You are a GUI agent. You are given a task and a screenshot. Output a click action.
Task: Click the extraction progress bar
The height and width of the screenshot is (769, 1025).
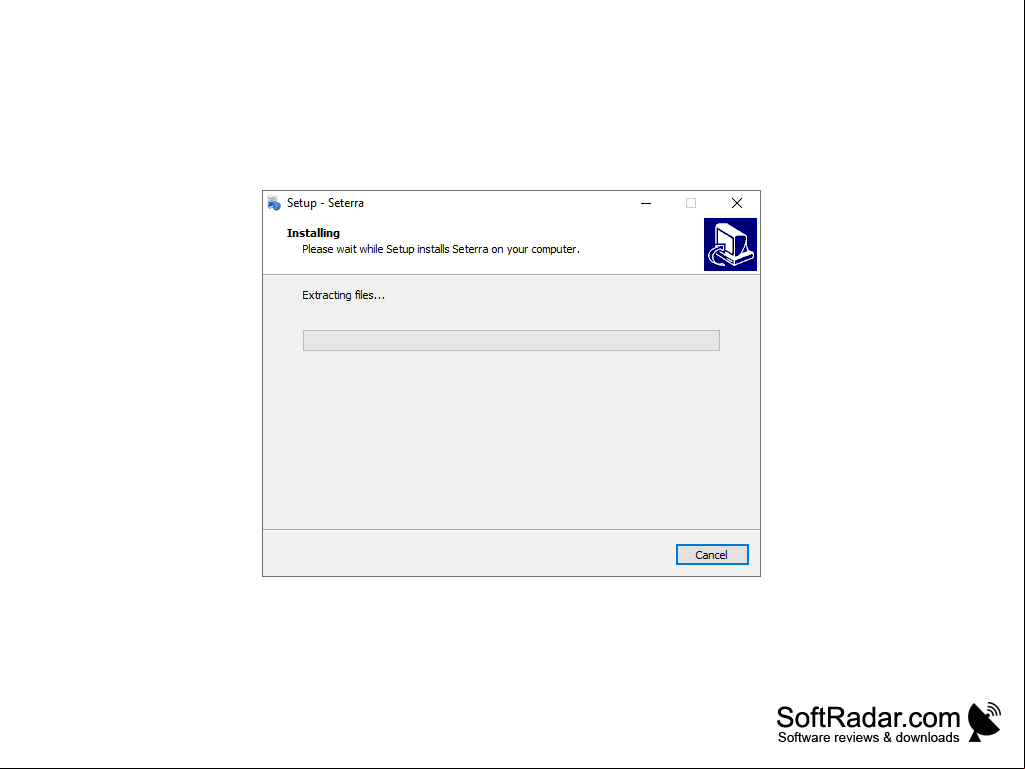point(511,340)
